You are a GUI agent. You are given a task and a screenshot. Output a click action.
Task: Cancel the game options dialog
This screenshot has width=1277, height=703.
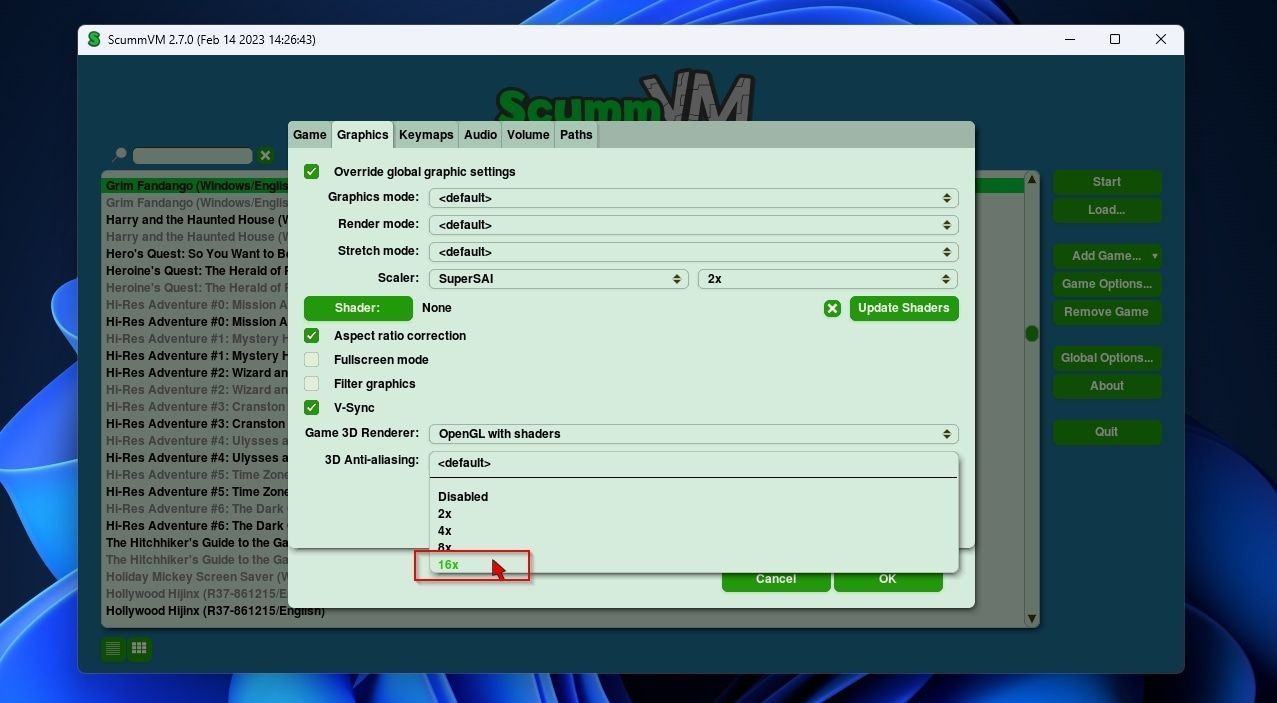coord(776,579)
